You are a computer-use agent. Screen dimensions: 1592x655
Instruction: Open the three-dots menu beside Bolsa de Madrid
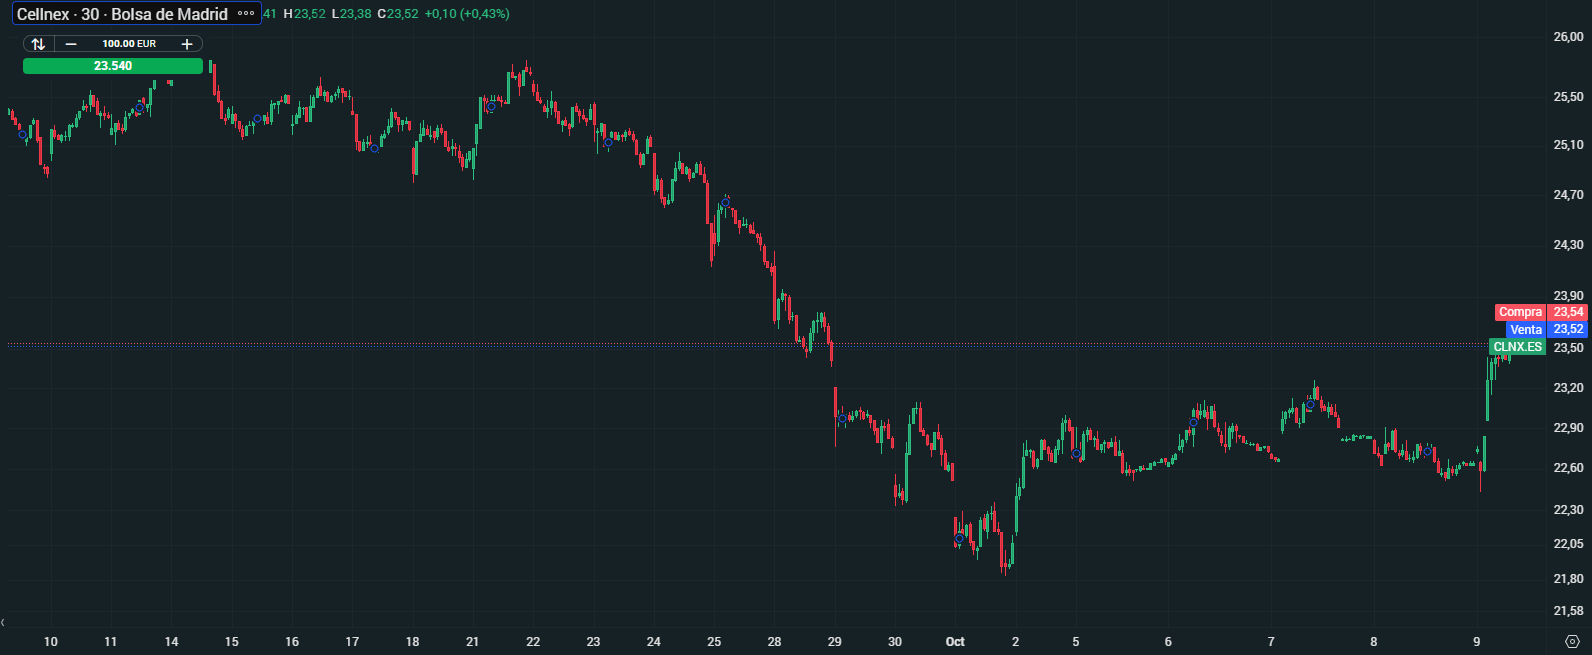click(x=246, y=14)
